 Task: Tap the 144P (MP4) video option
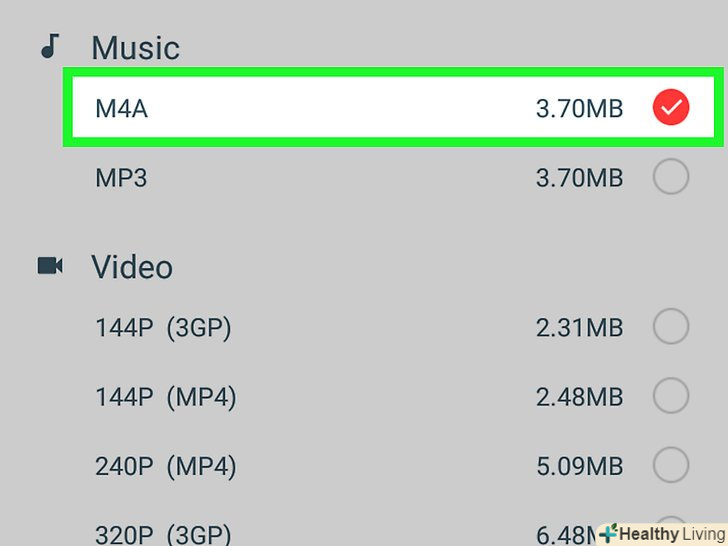166,397
